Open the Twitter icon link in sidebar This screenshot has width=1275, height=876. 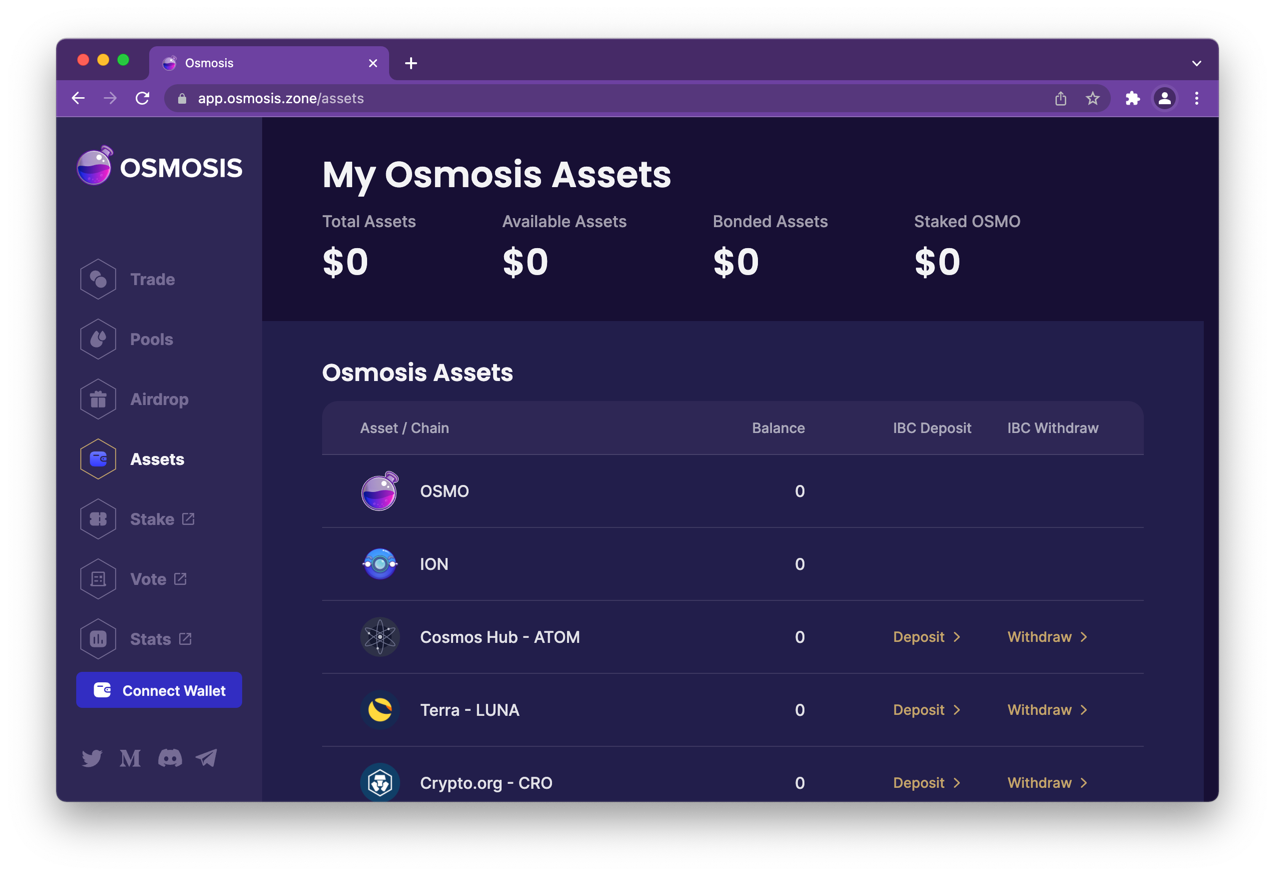click(92, 758)
